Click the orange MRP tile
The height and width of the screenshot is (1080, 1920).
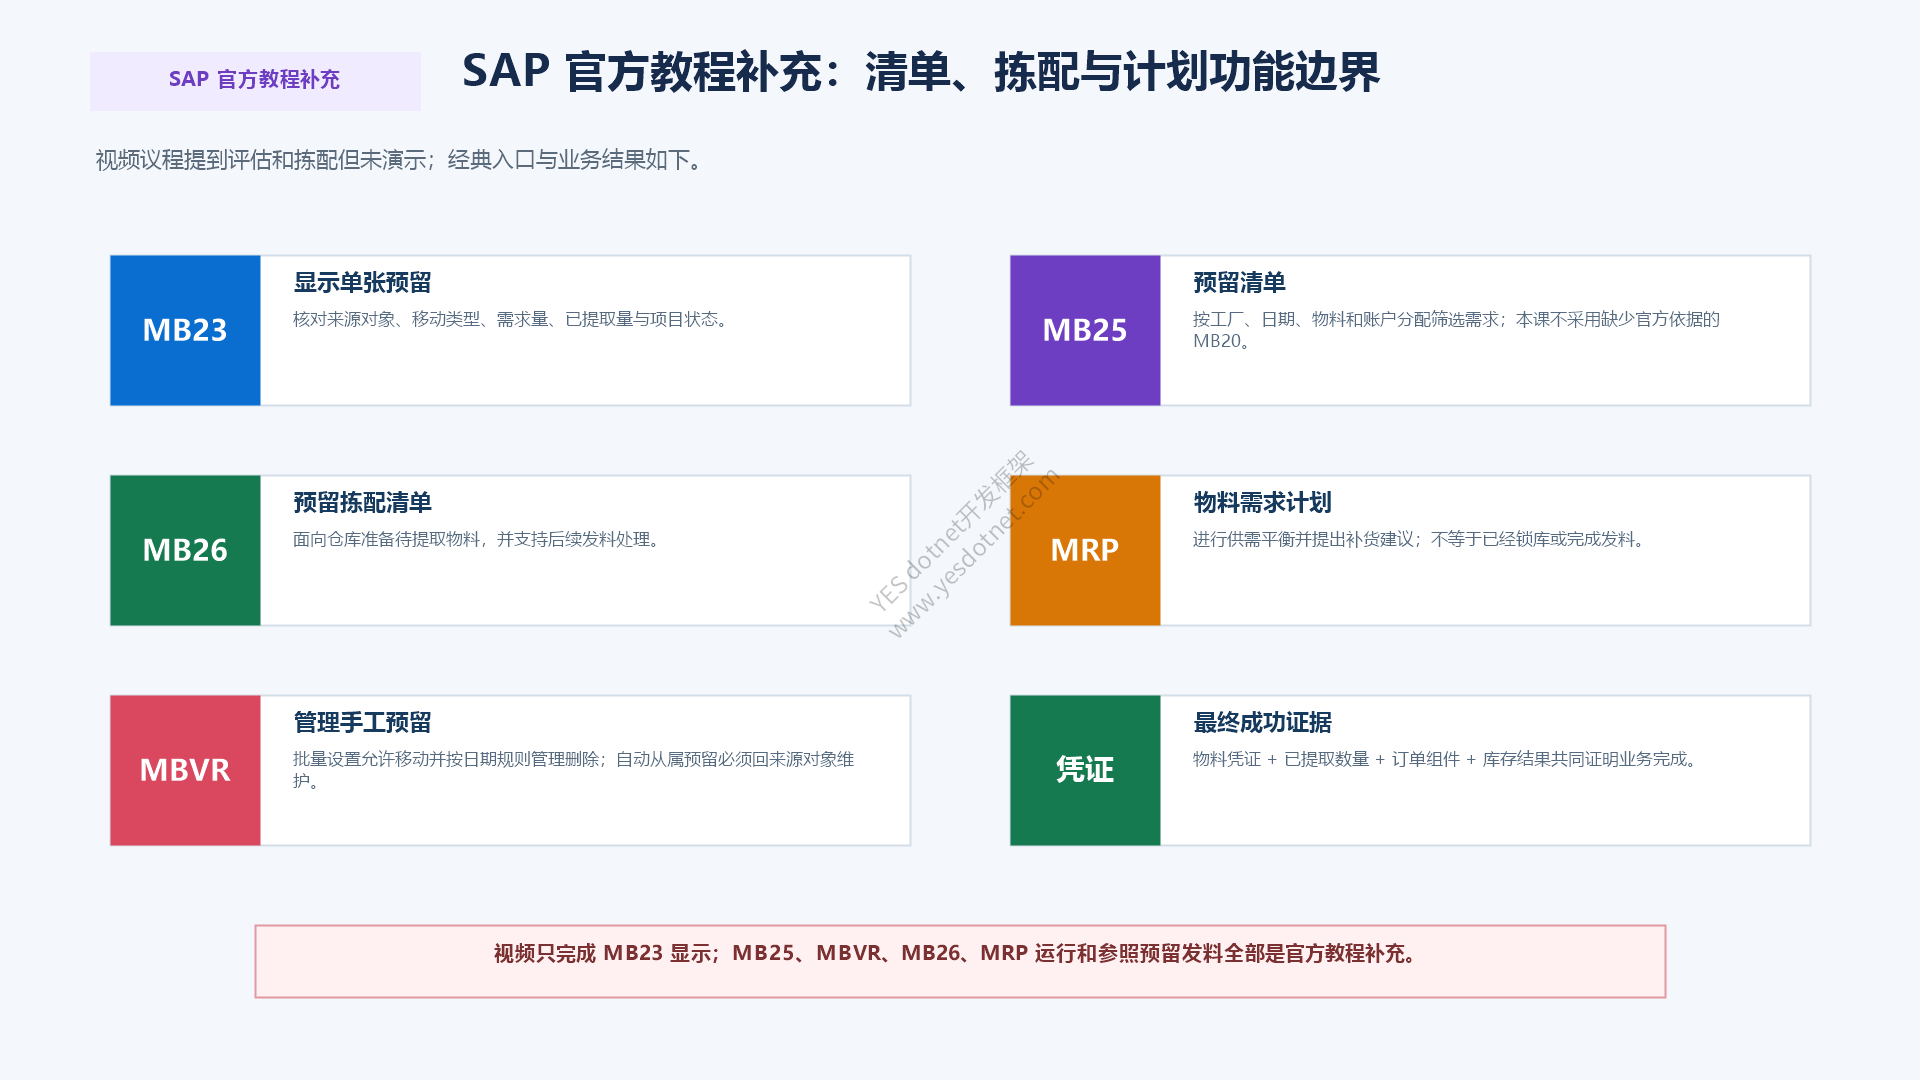pyautogui.click(x=1085, y=550)
